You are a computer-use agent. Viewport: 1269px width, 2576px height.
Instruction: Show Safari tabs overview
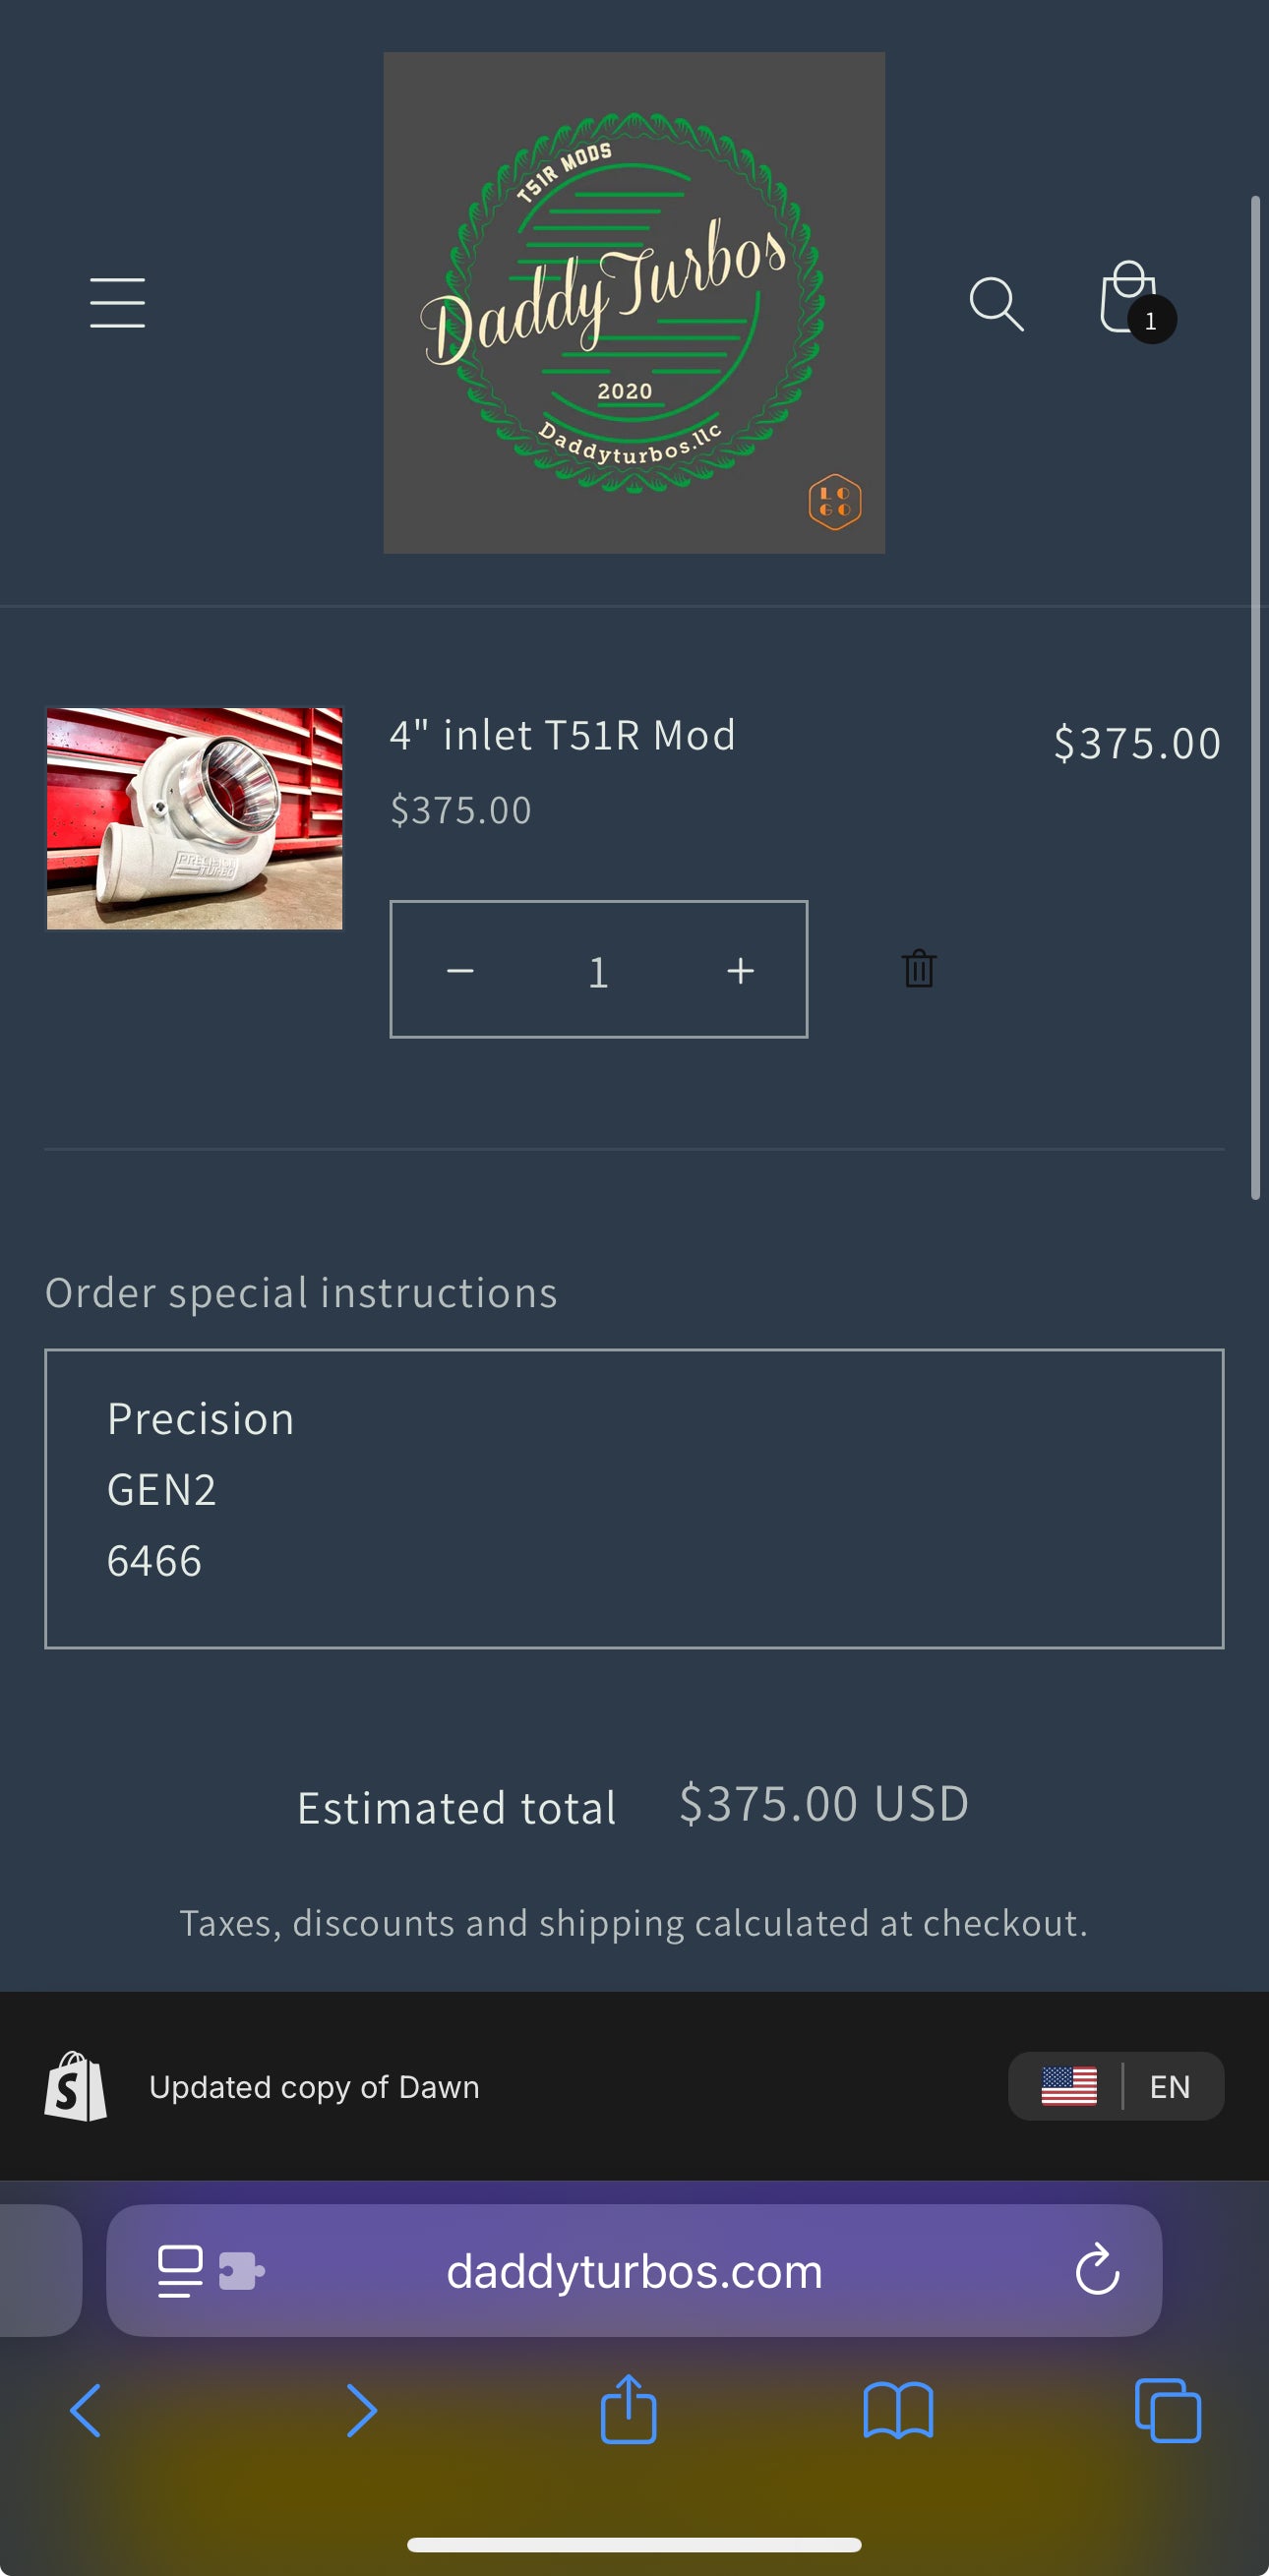click(1167, 2410)
